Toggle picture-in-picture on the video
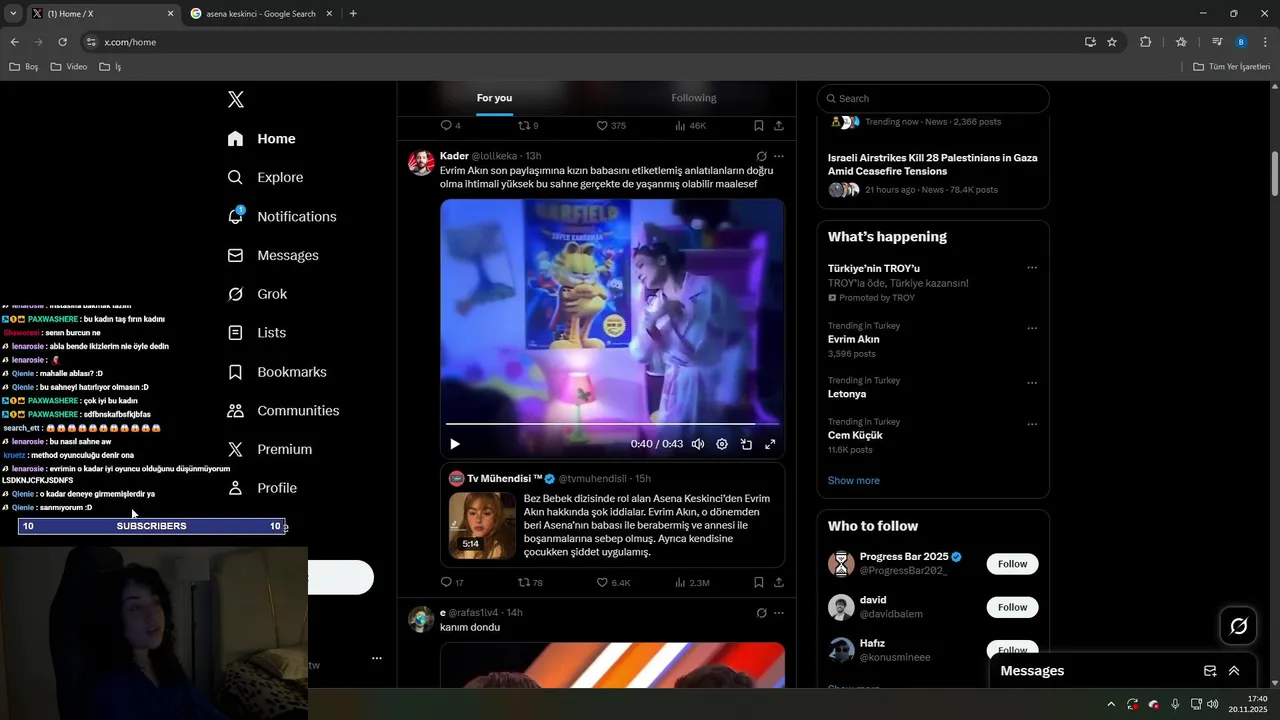1280x720 pixels. point(746,444)
